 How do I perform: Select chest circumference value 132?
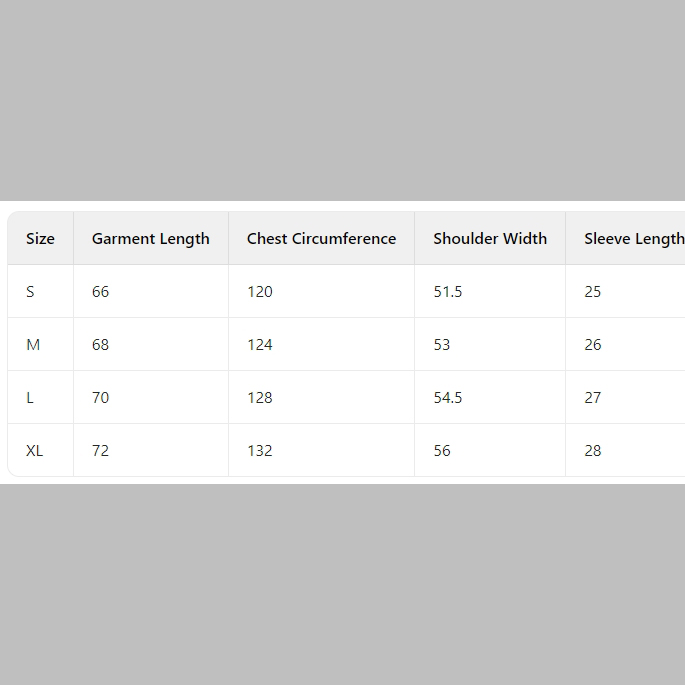[260, 450]
